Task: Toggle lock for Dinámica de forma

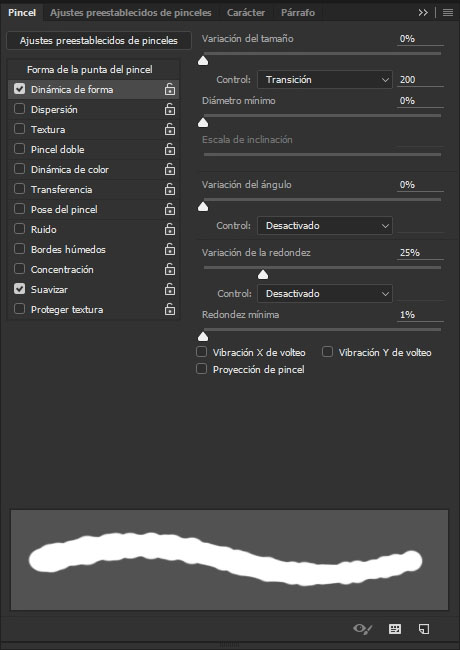Action: pos(169,89)
